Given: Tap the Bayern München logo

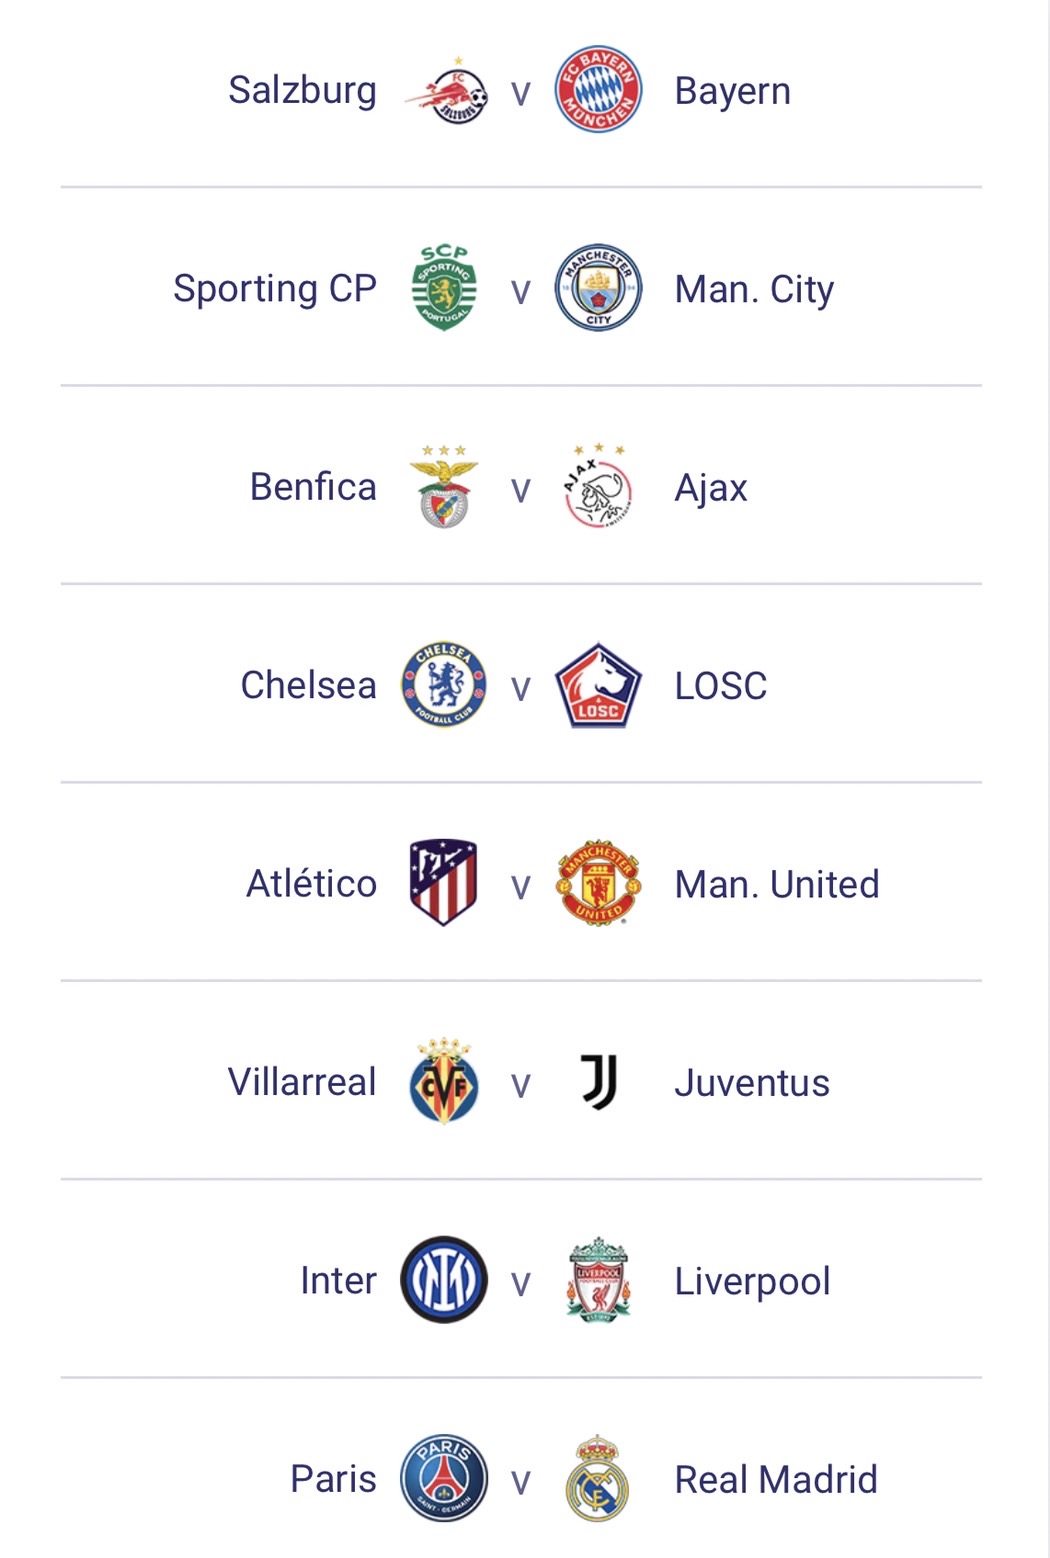Looking at the screenshot, I should click(x=598, y=90).
